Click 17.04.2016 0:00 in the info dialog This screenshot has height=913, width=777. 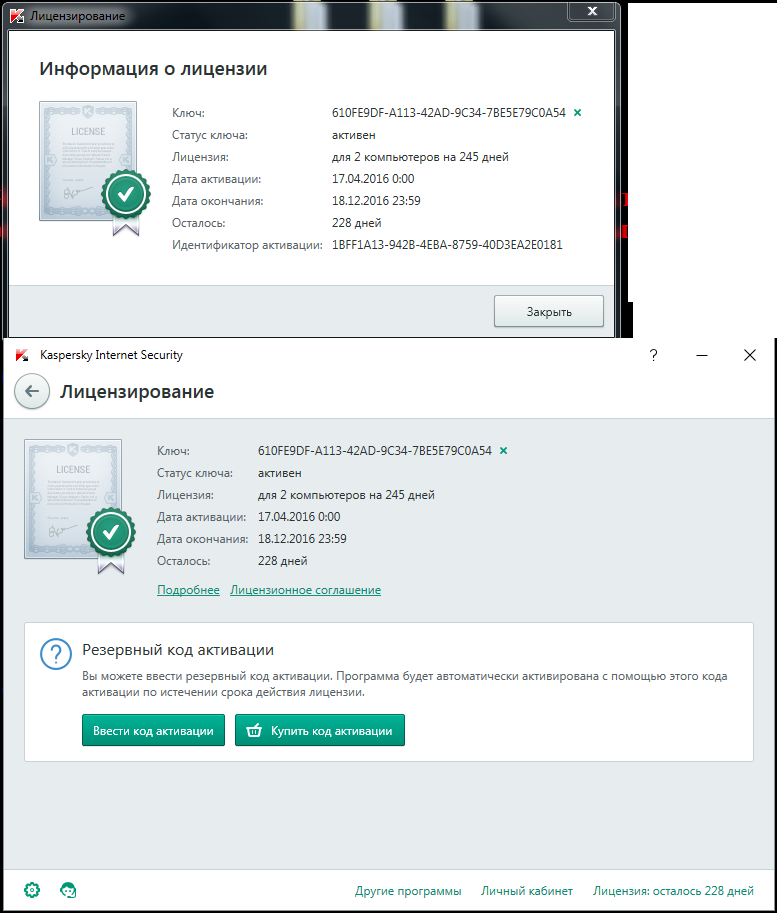tap(373, 179)
